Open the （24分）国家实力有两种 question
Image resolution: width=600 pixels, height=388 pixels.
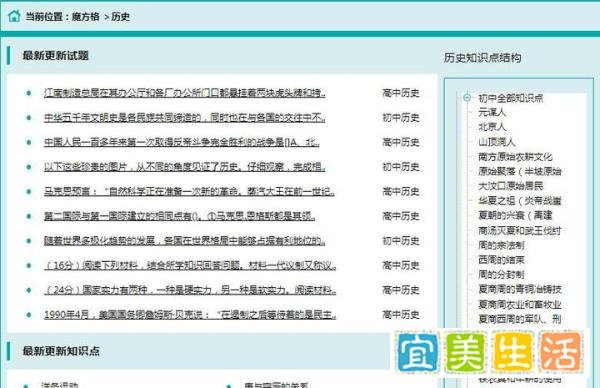[190, 290]
